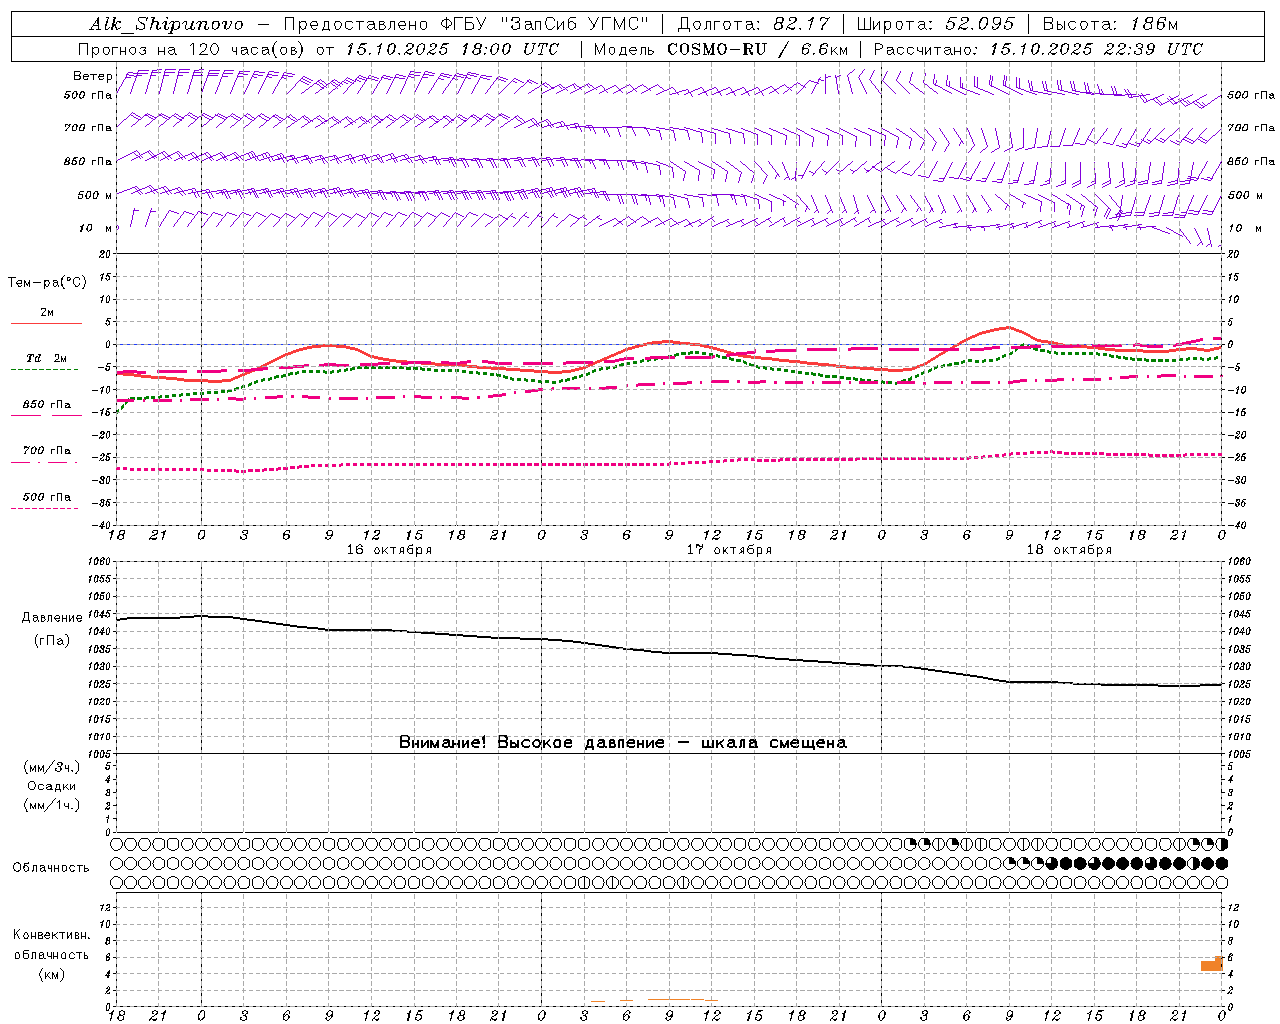Click the warning Внимание! Высокое давление — шкала смещена
Image resolution: width=1280 pixels, height=1024 pixels.
coord(622,742)
